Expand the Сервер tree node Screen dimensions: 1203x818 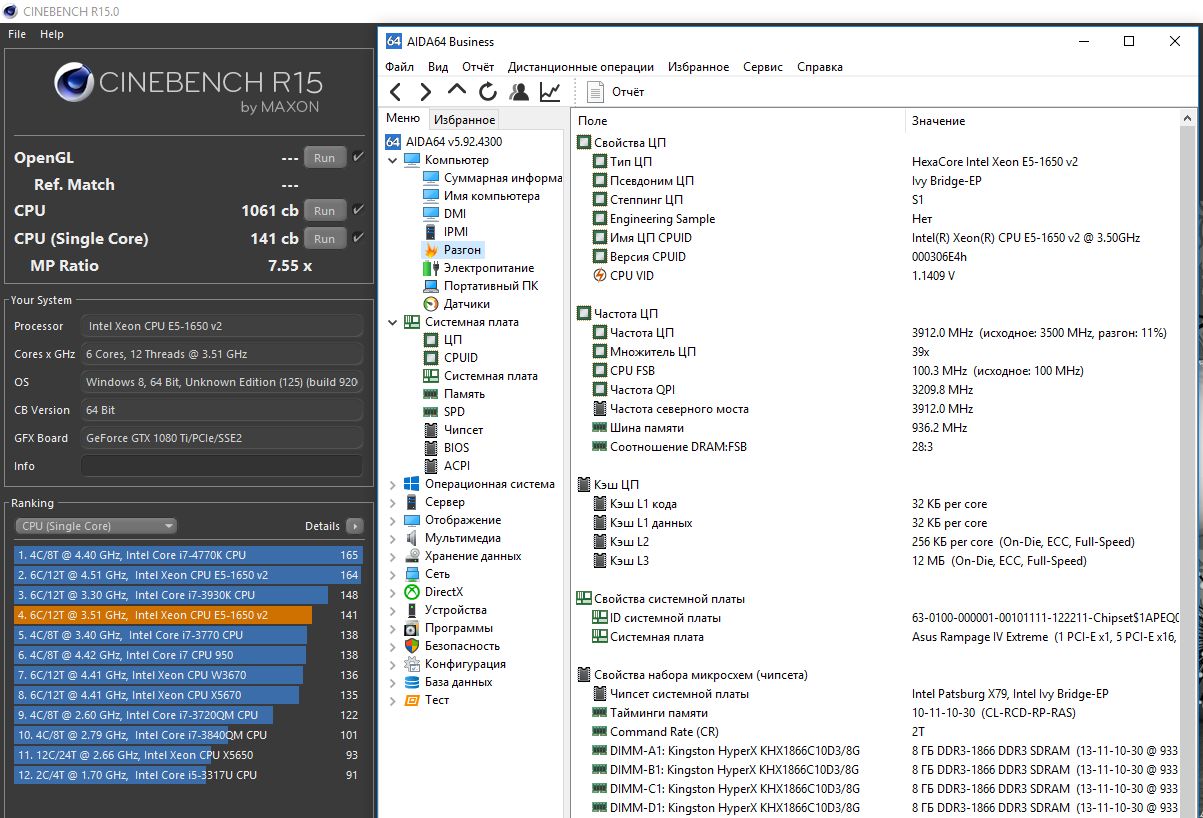pos(392,502)
